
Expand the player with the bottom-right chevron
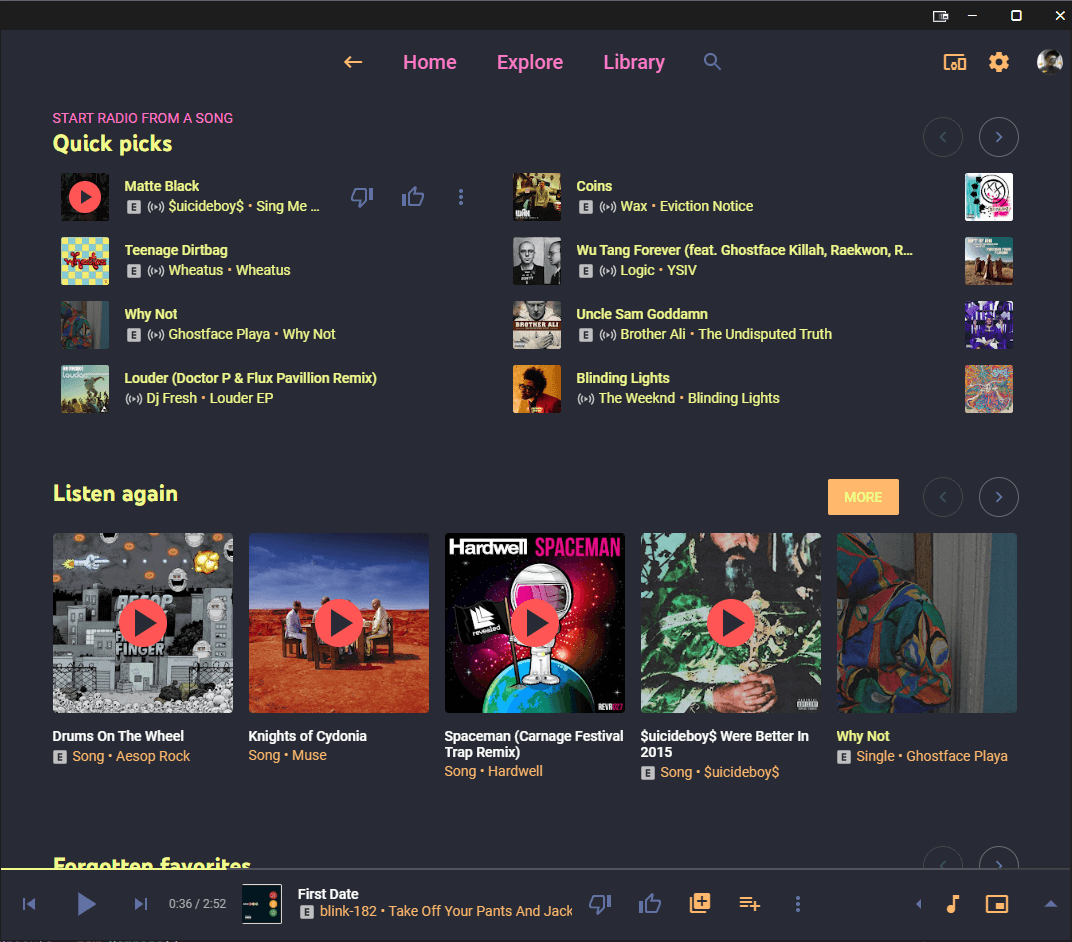1050,903
